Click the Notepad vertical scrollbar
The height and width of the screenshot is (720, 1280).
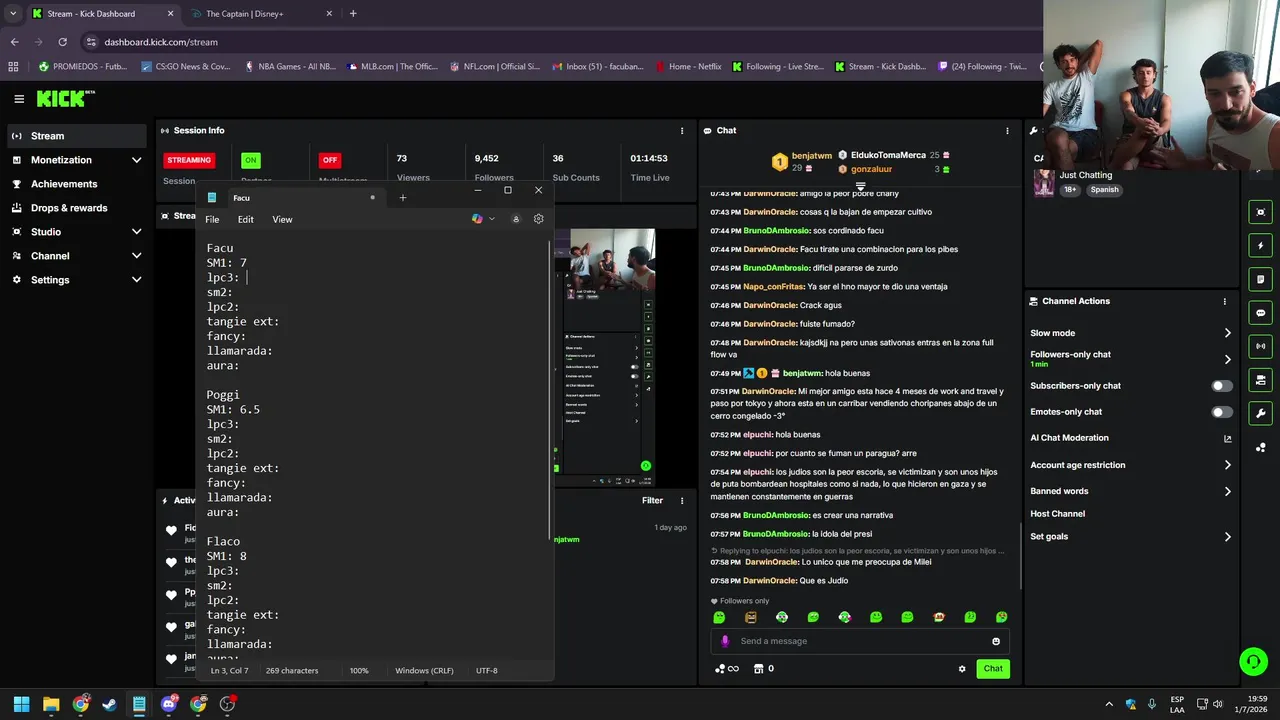(550, 390)
